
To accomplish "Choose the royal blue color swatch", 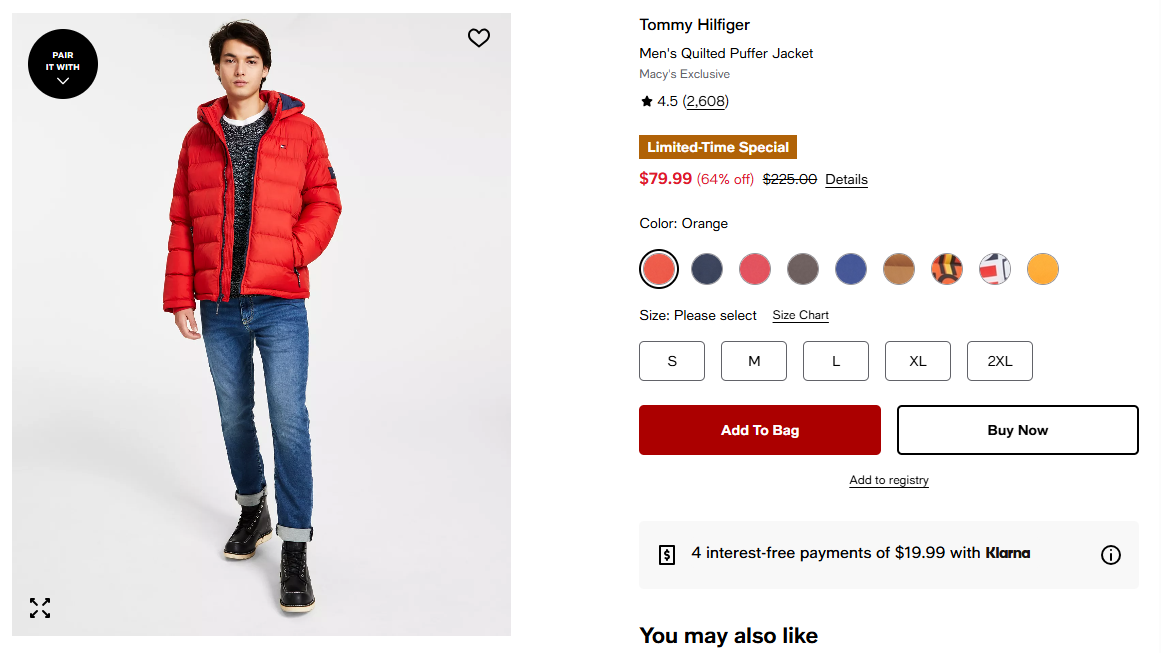I will pos(851,269).
